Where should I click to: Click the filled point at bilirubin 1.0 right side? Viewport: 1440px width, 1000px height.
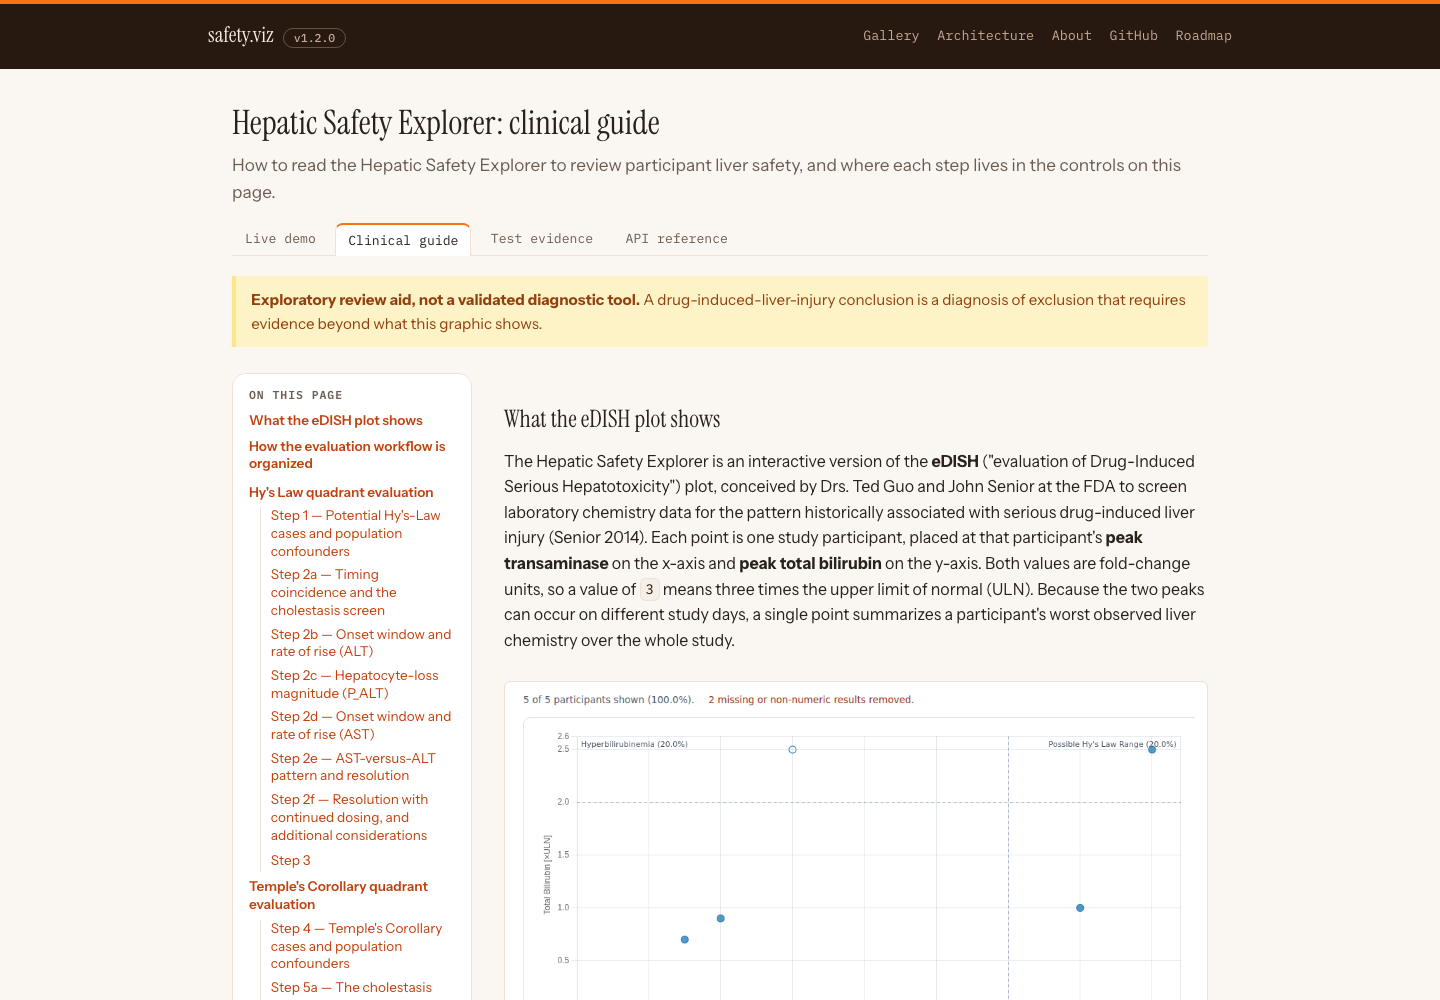click(1080, 908)
